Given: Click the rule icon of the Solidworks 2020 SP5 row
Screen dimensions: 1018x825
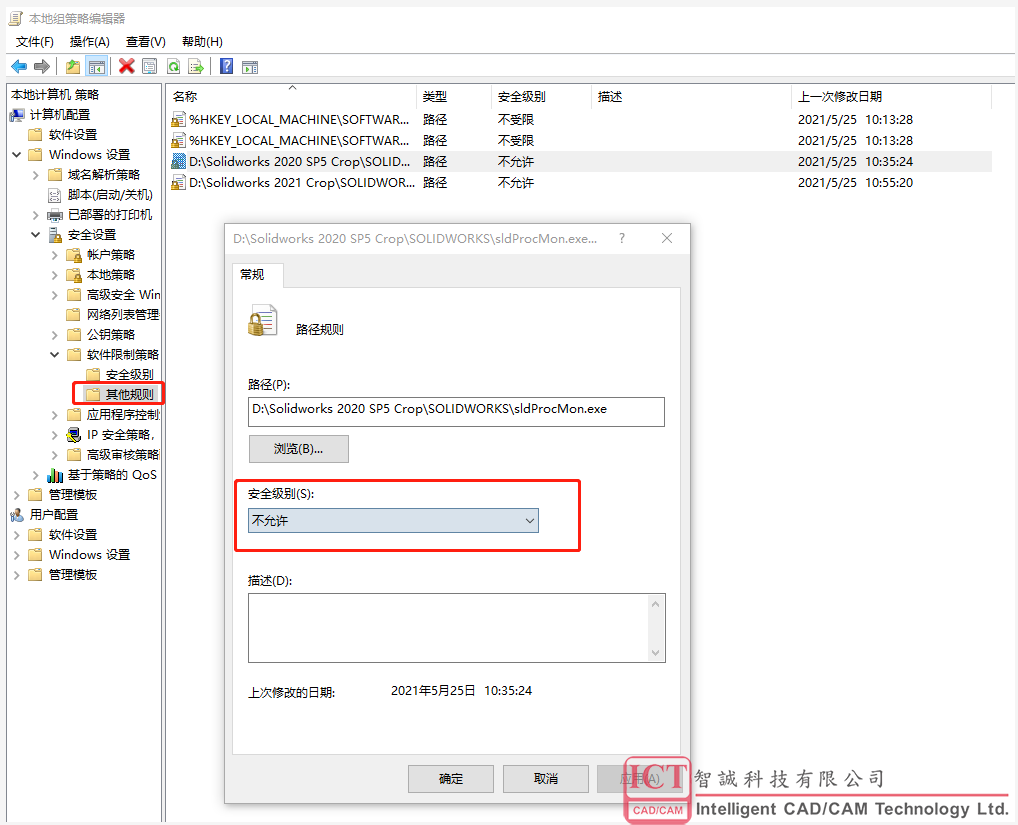Looking at the screenshot, I should 178,162.
